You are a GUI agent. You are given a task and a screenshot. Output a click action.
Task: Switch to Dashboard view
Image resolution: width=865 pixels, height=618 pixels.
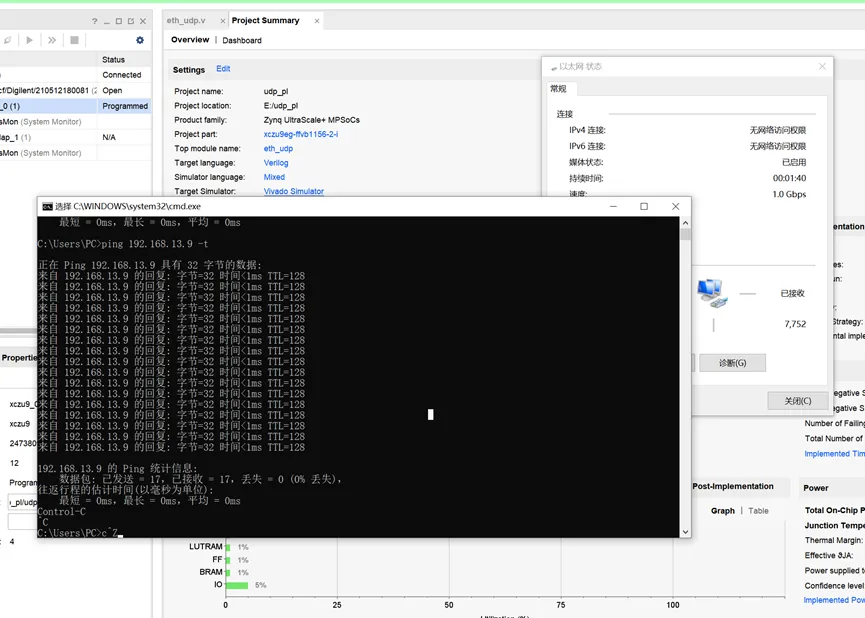[242, 40]
